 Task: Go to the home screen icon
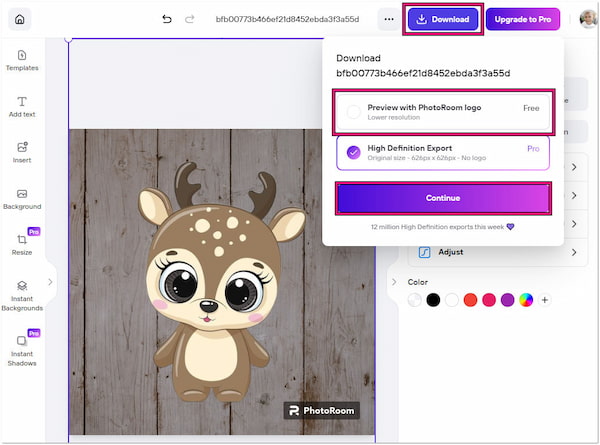click(x=20, y=19)
